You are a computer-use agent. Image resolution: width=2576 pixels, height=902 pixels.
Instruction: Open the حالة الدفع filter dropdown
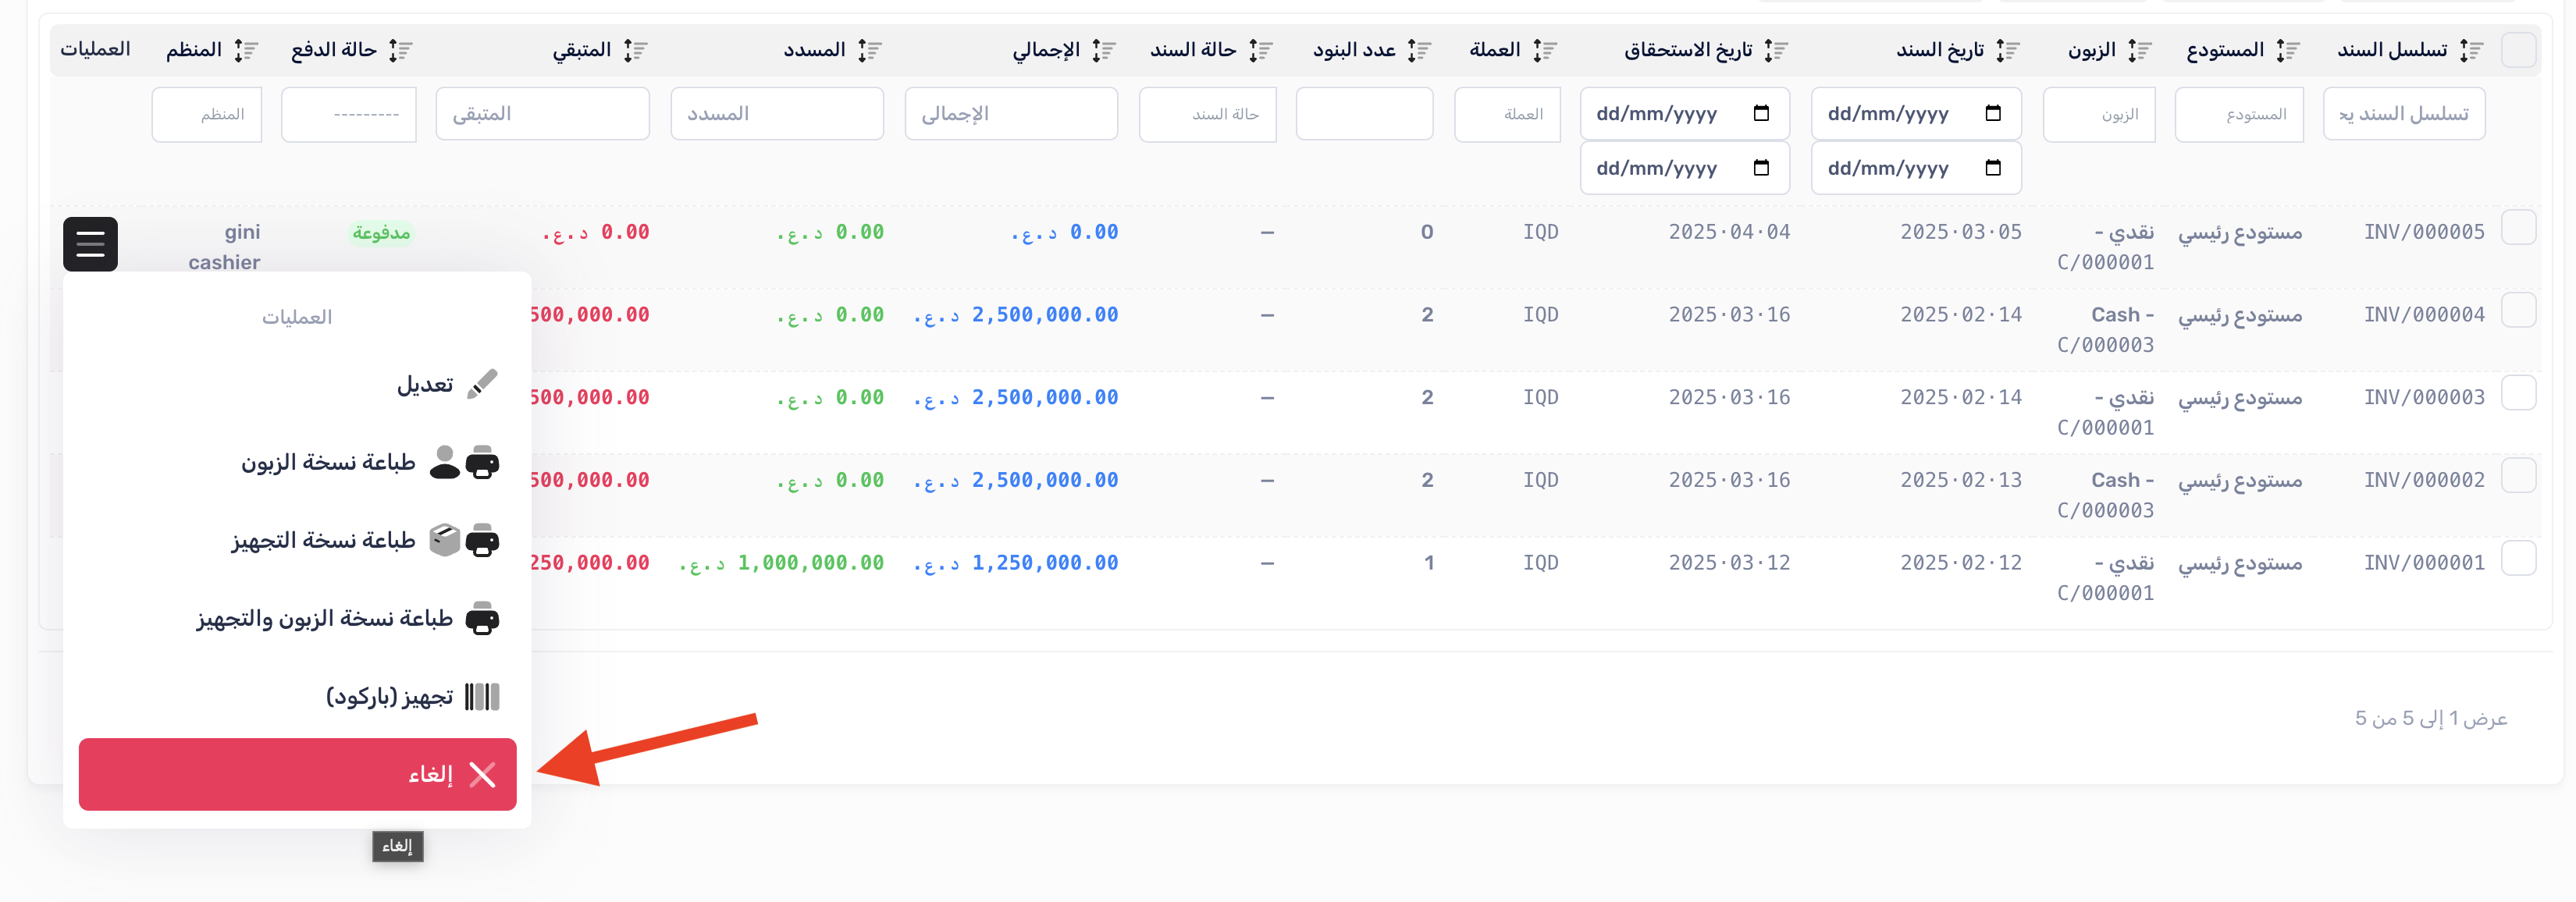(x=348, y=114)
